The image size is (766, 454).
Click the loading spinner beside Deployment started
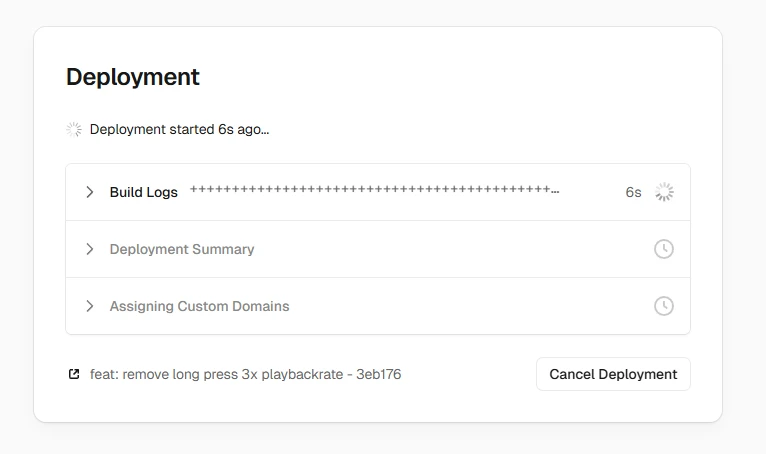pos(74,129)
